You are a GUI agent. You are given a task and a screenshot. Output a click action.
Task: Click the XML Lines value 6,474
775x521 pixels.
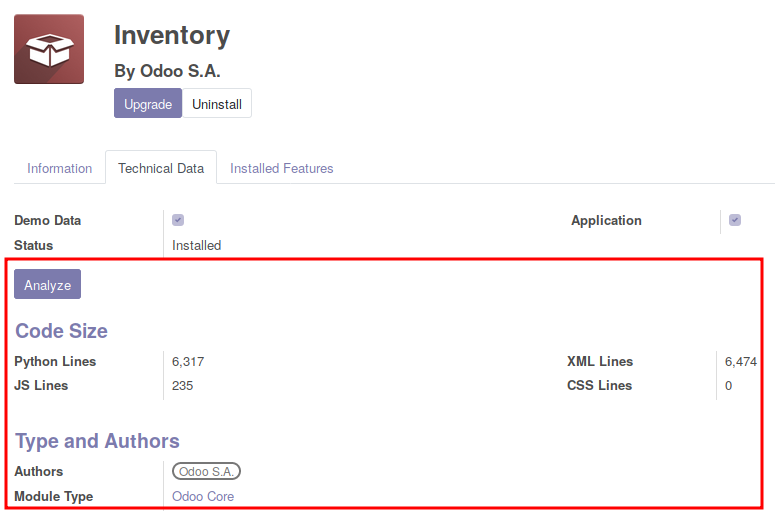coord(741,361)
